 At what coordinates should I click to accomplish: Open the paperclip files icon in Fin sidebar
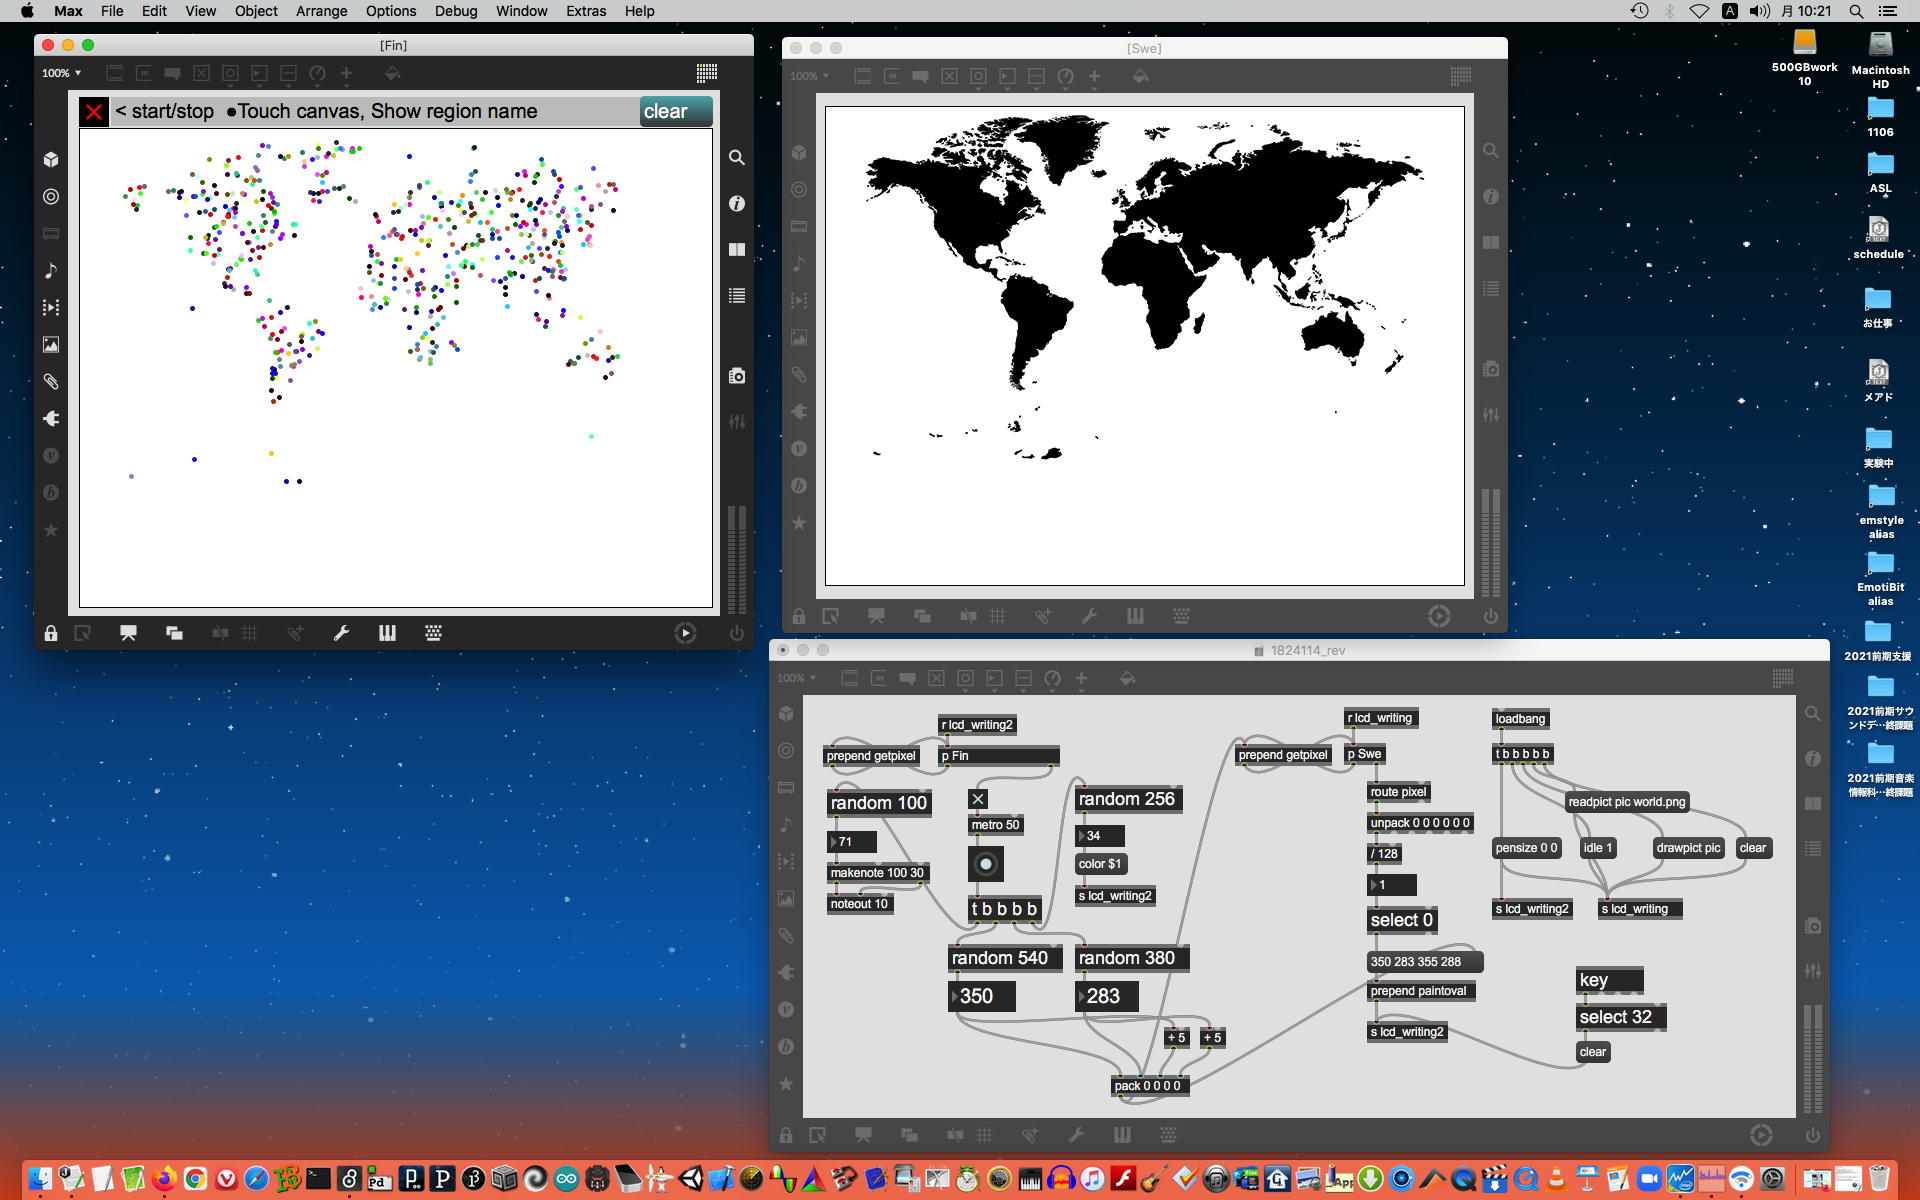point(51,382)
